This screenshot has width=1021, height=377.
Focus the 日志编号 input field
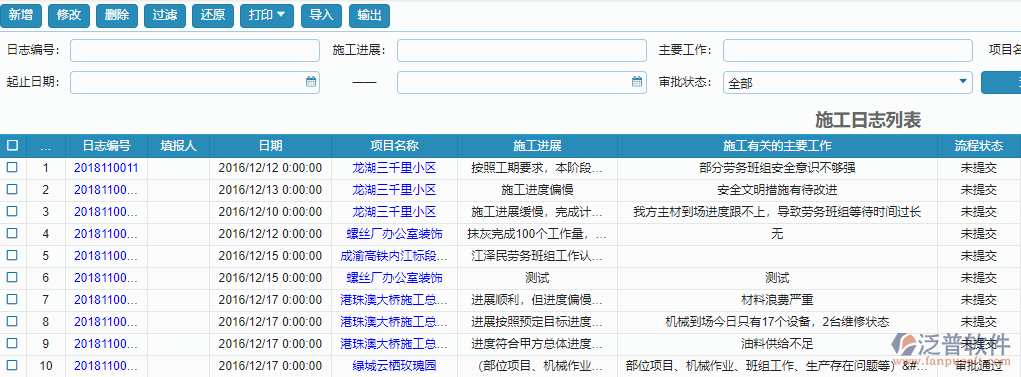click(195, 50)
